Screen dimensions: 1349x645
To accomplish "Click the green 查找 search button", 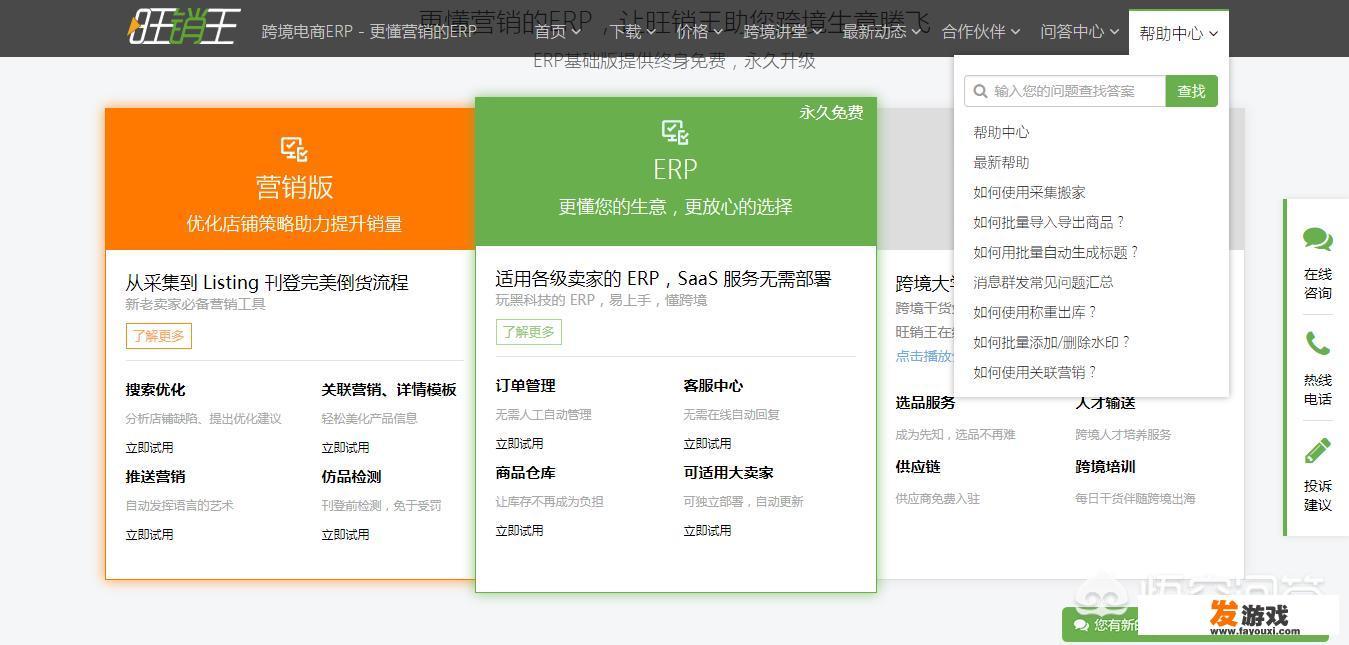I will click(1191, 91).
